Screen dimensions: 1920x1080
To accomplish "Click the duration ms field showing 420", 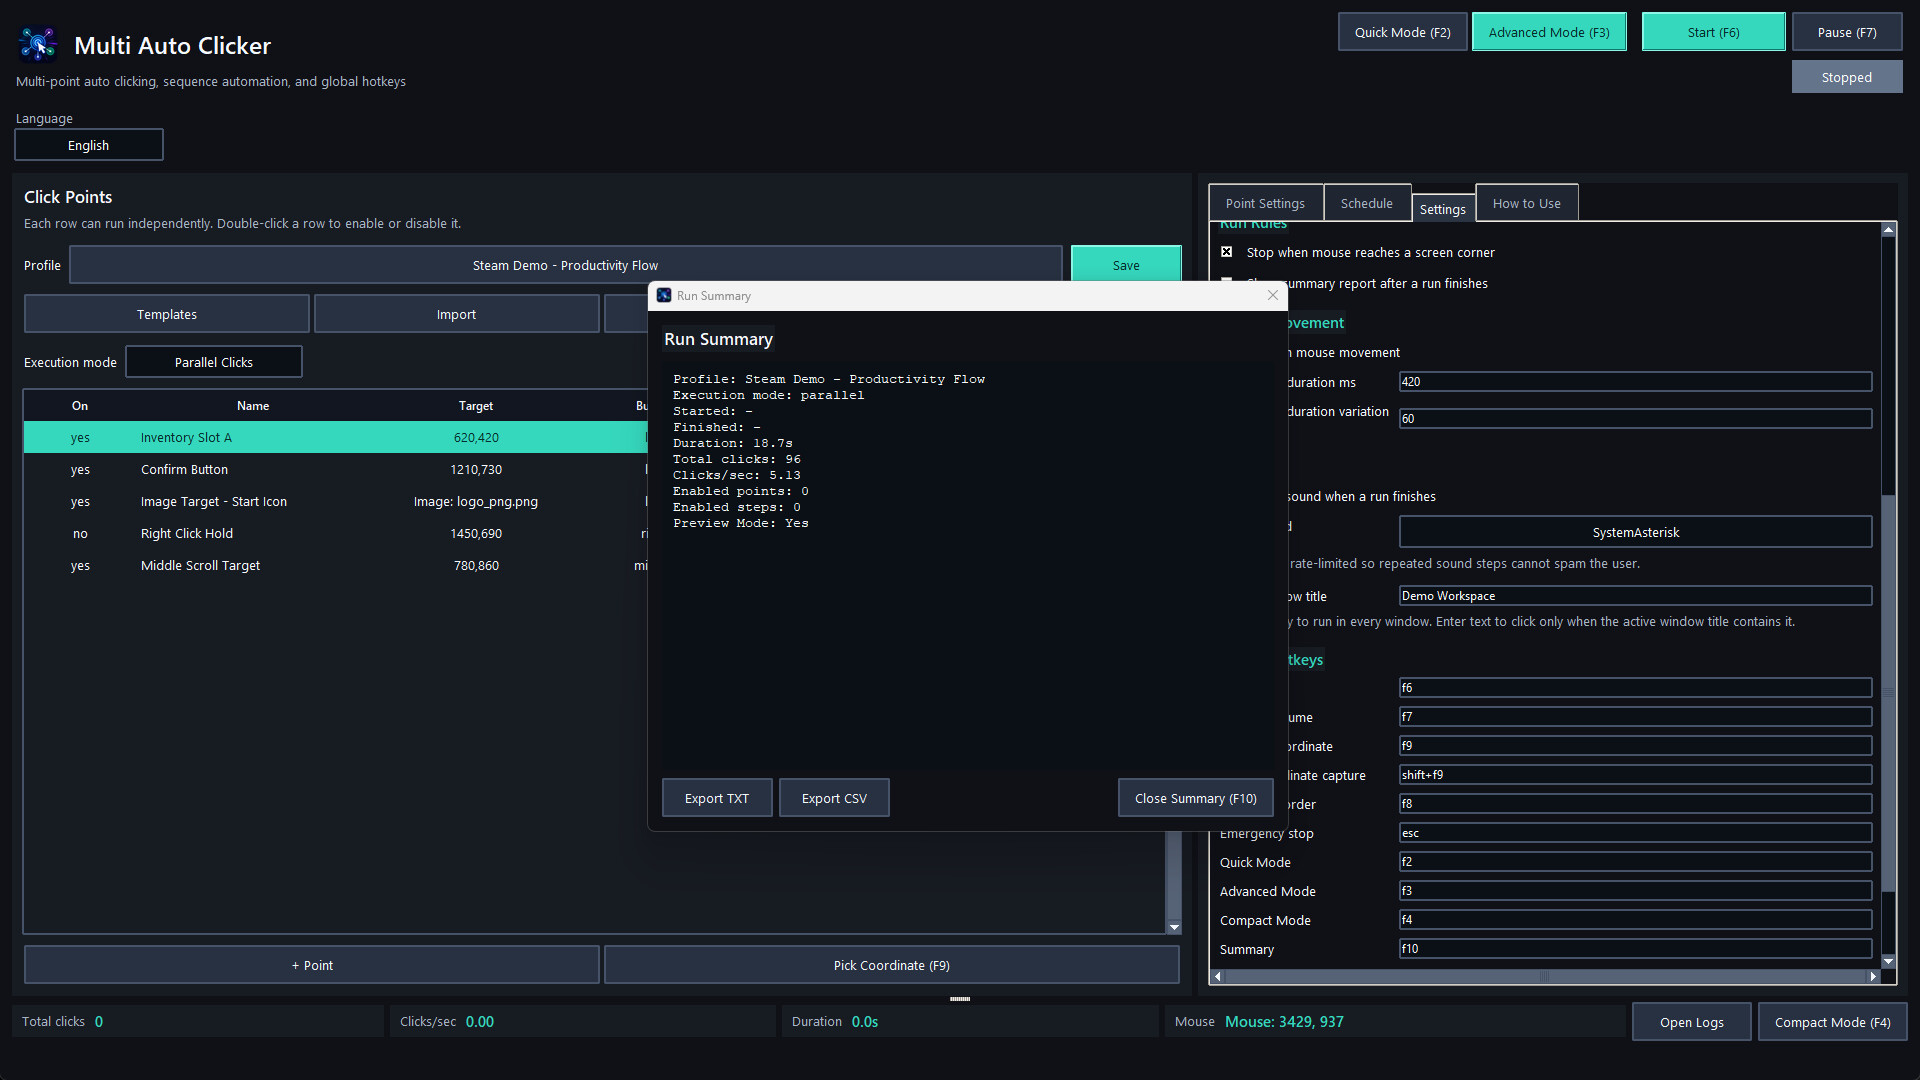I will 1635,381.
